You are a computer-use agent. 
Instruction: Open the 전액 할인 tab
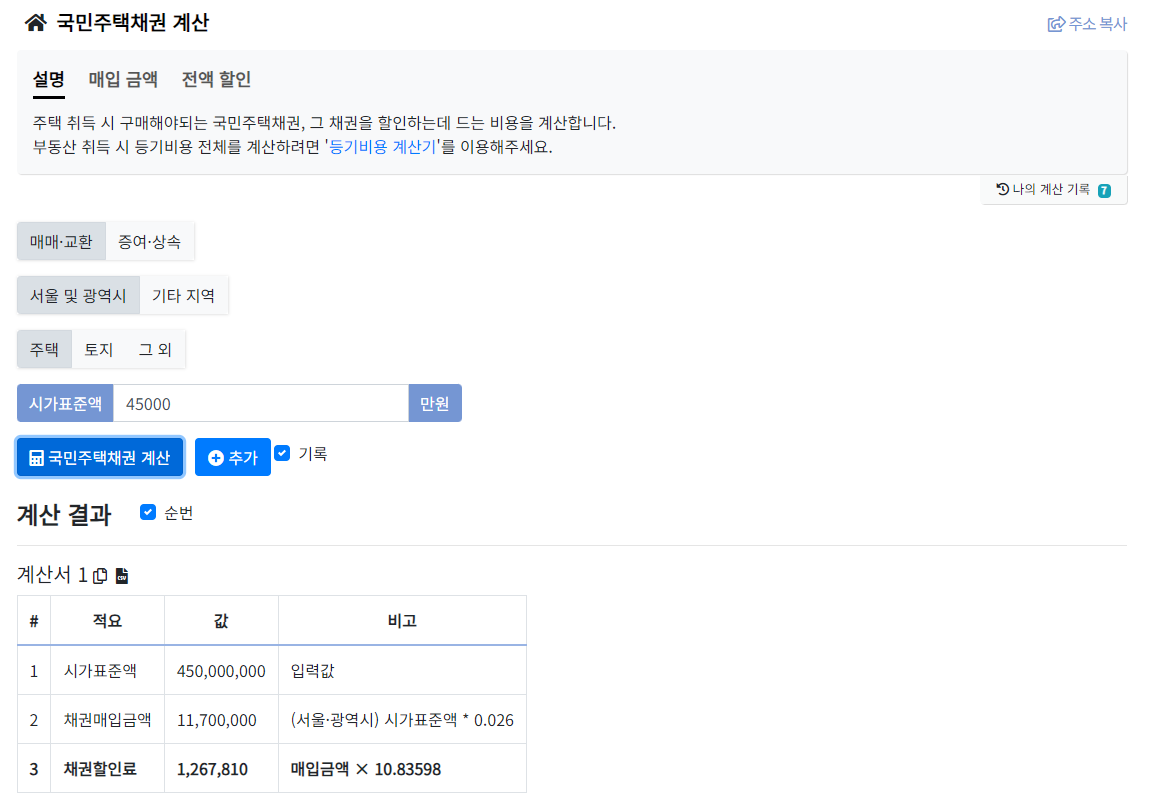point(216,79)
